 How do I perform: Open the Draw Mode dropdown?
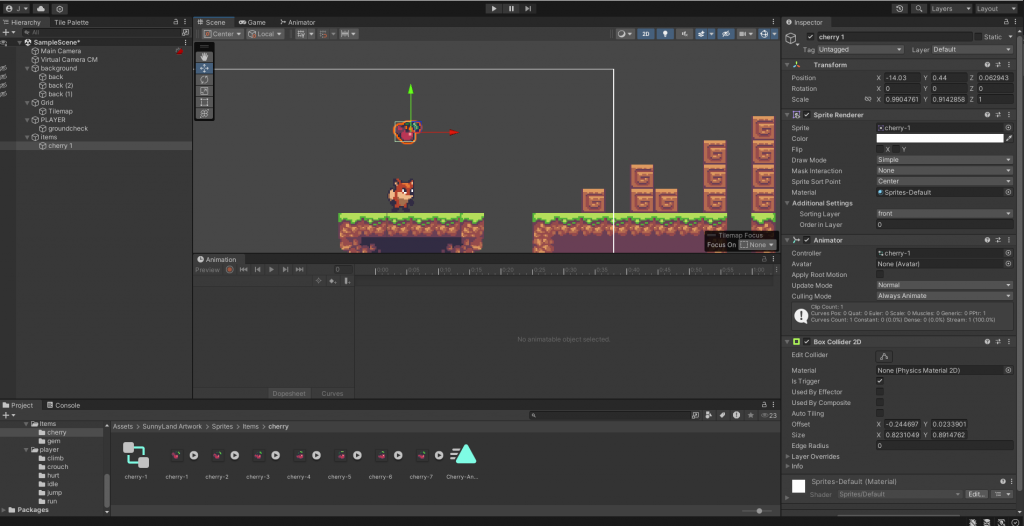944,160
